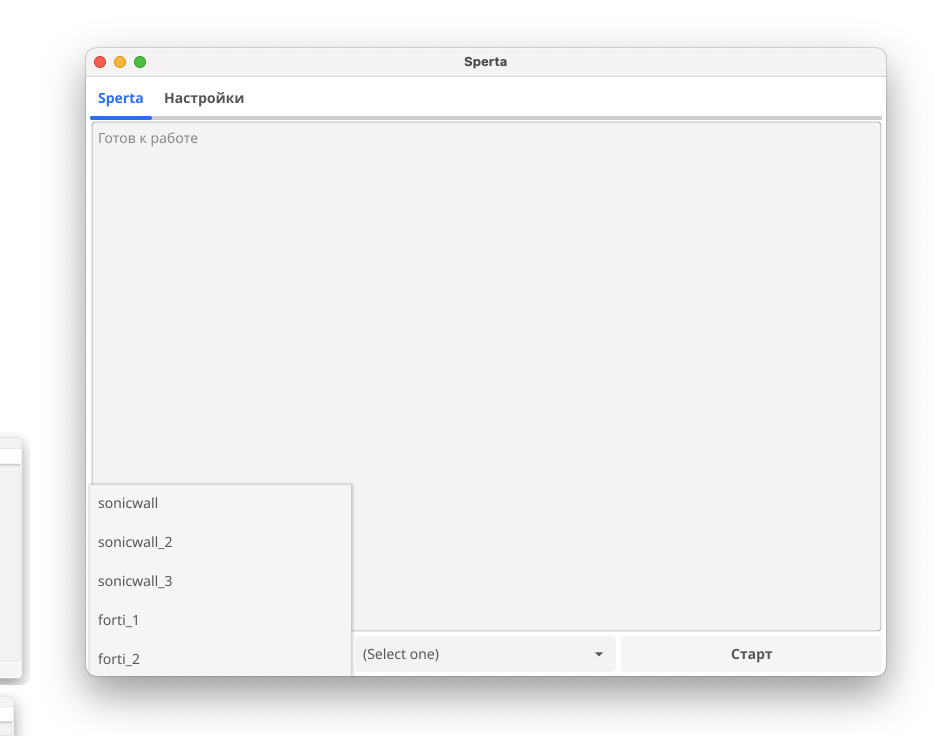Switch to the Sperta tab
934x736 pixels.
[x=120, y=98]
